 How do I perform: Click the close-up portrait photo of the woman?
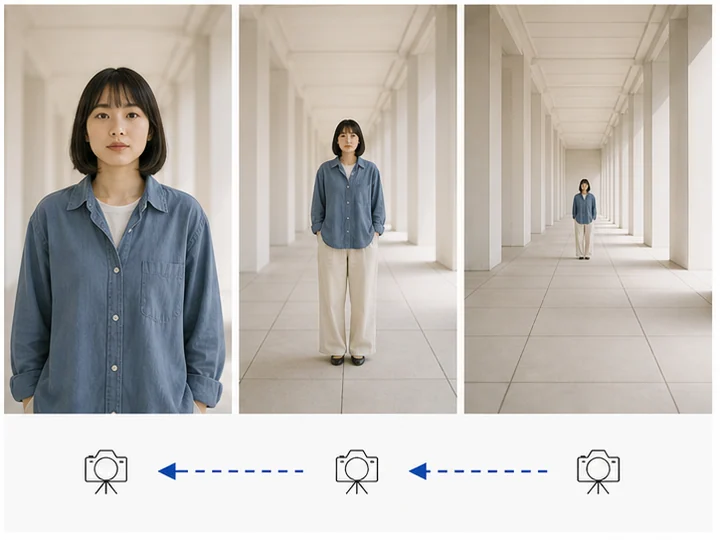click(118, 209)
